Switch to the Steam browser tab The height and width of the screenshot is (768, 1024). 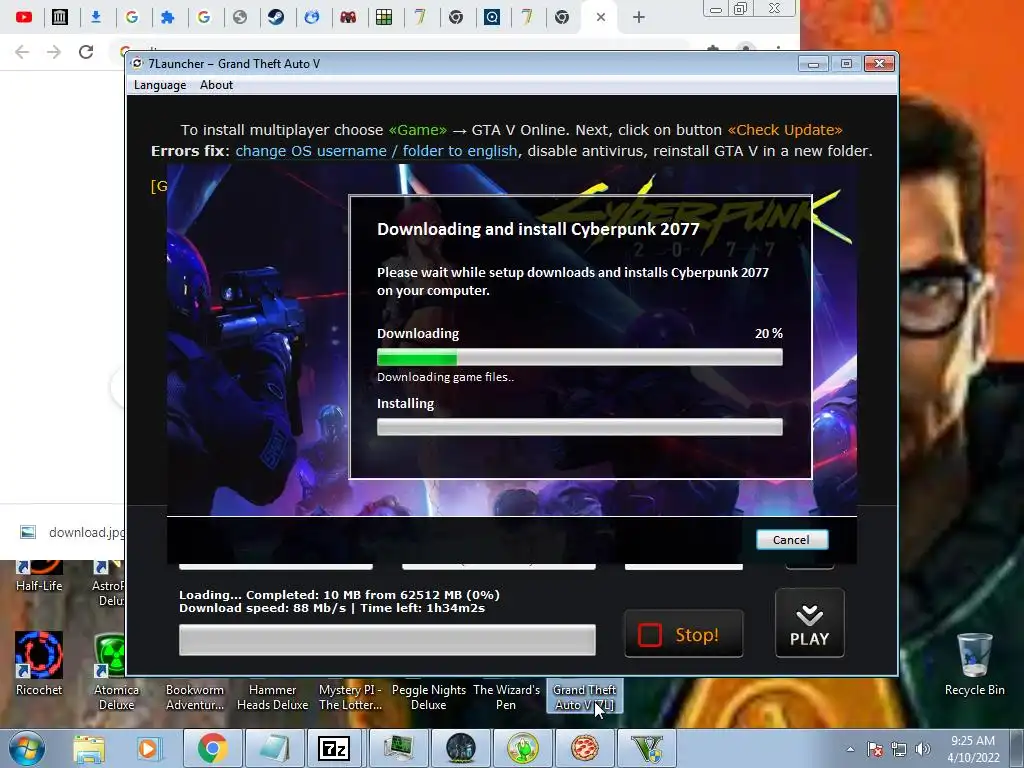[x=276, y=17]
